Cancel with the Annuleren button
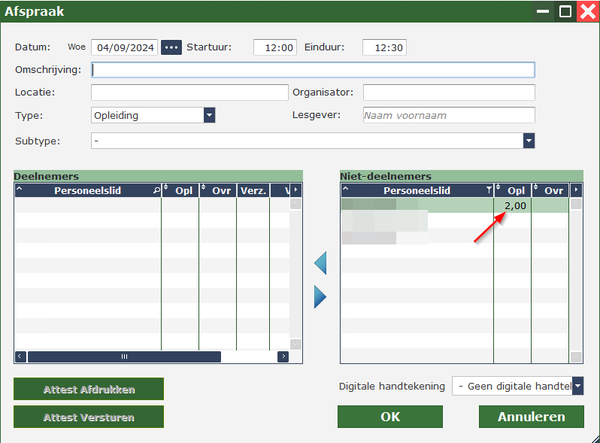This screenshot has height=443, width=600. (532, 417)
